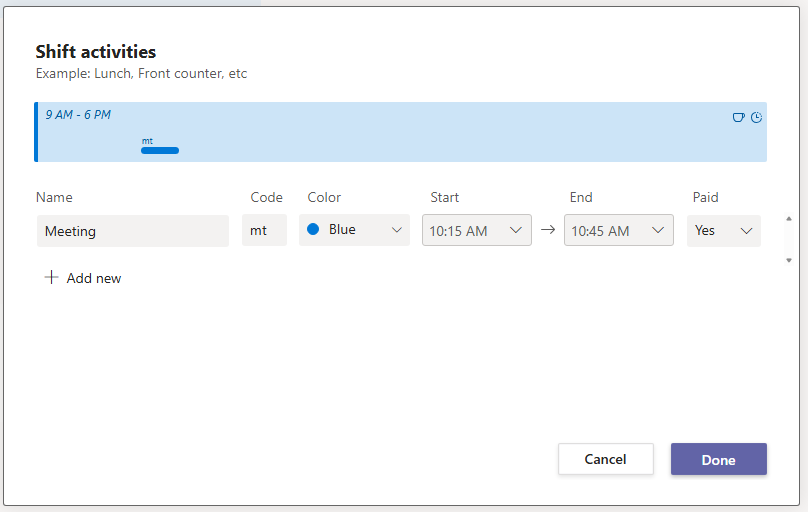Click the coffee cup break icon

click(738, 117)
